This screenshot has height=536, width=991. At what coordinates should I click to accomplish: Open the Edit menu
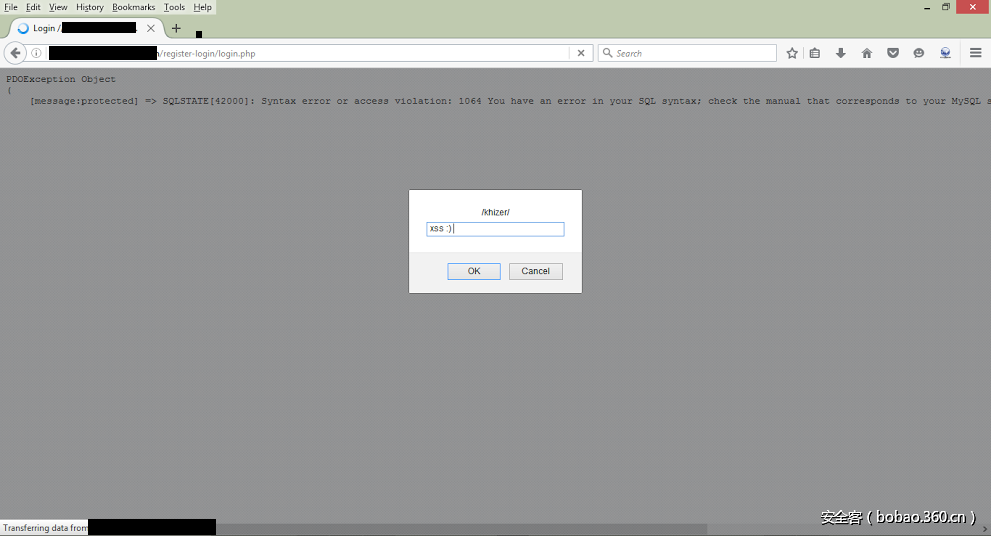coord(33,7)
